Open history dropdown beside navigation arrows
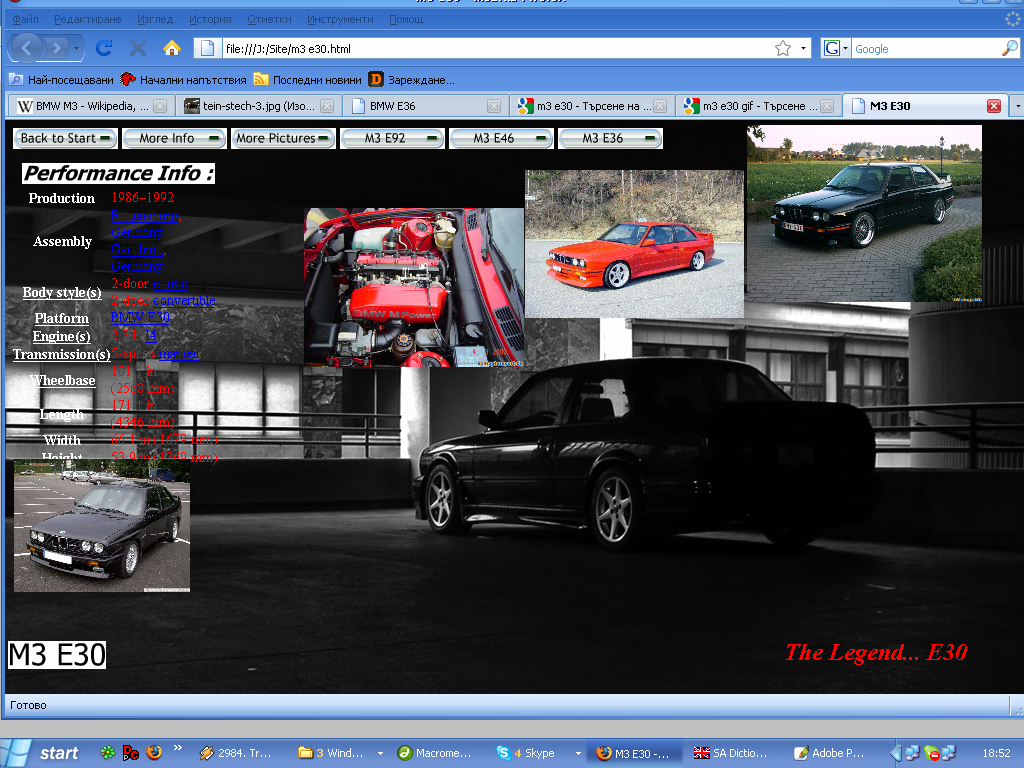 point(76,48)
